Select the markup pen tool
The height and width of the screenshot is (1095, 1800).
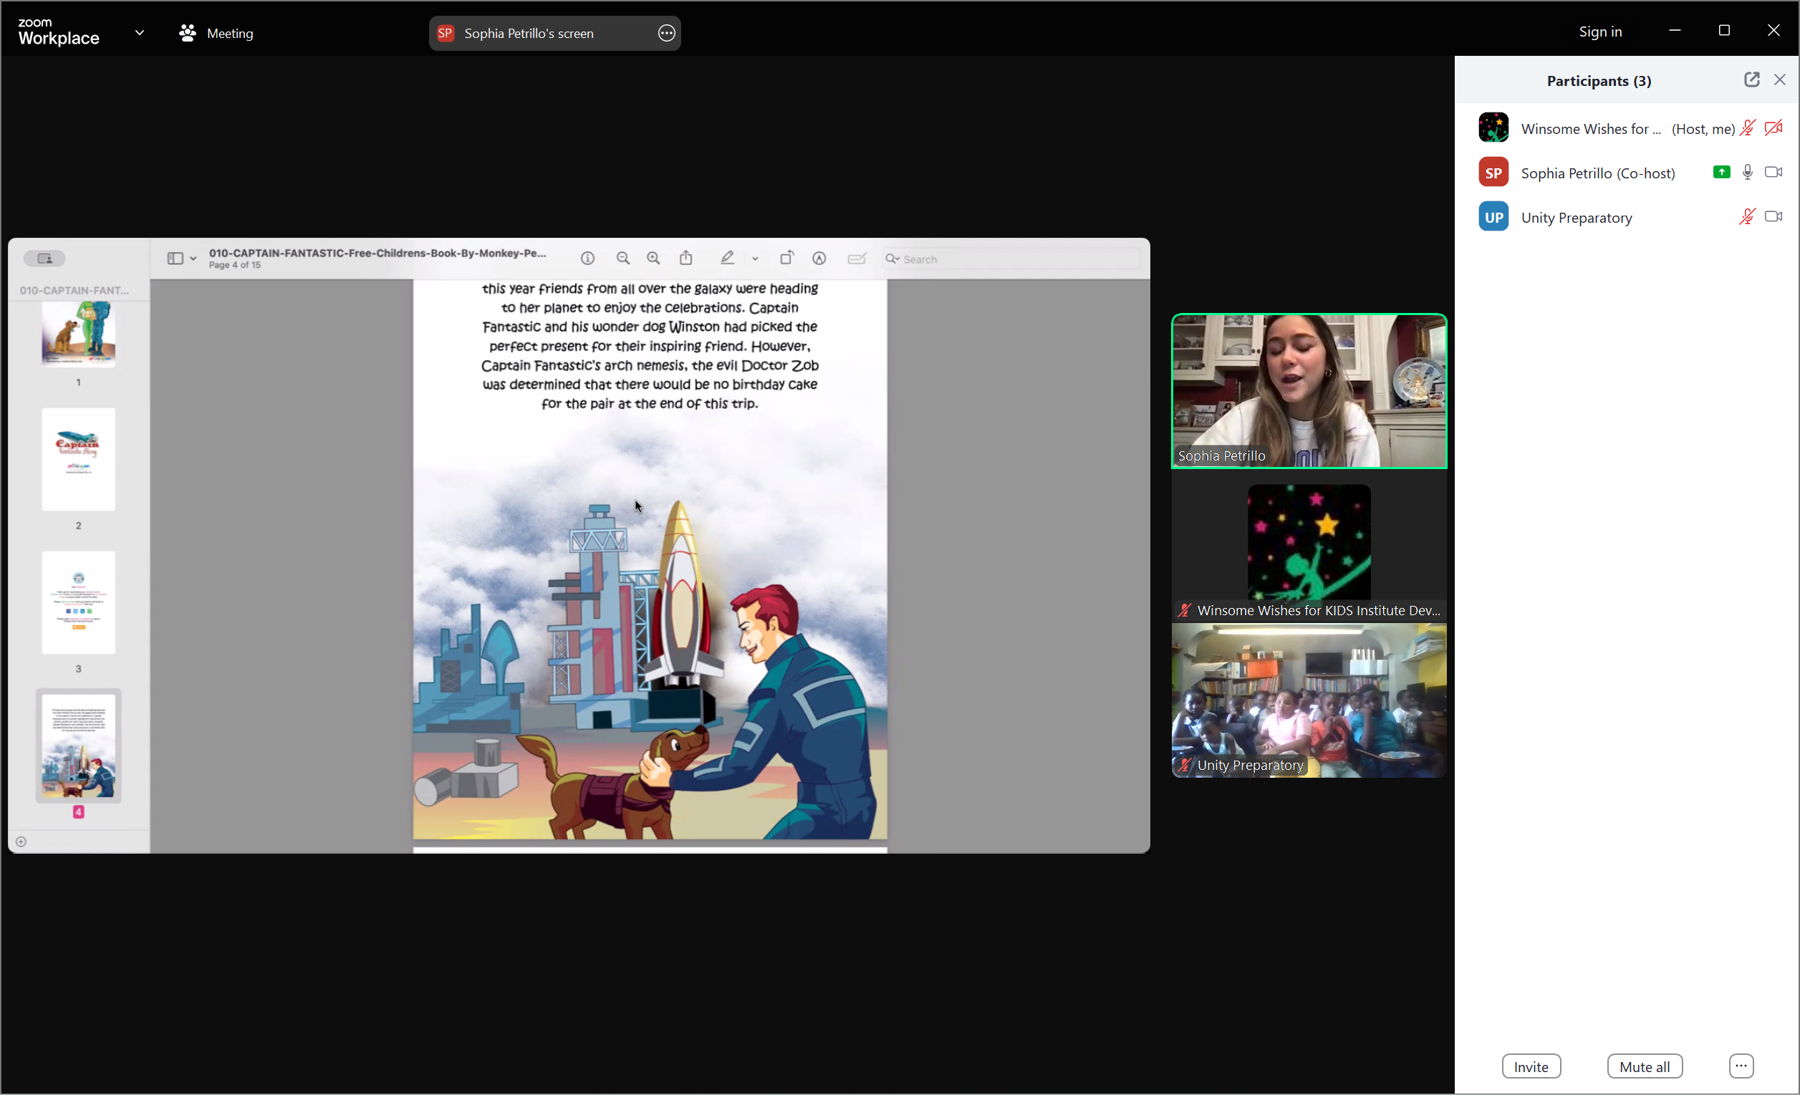727,258
